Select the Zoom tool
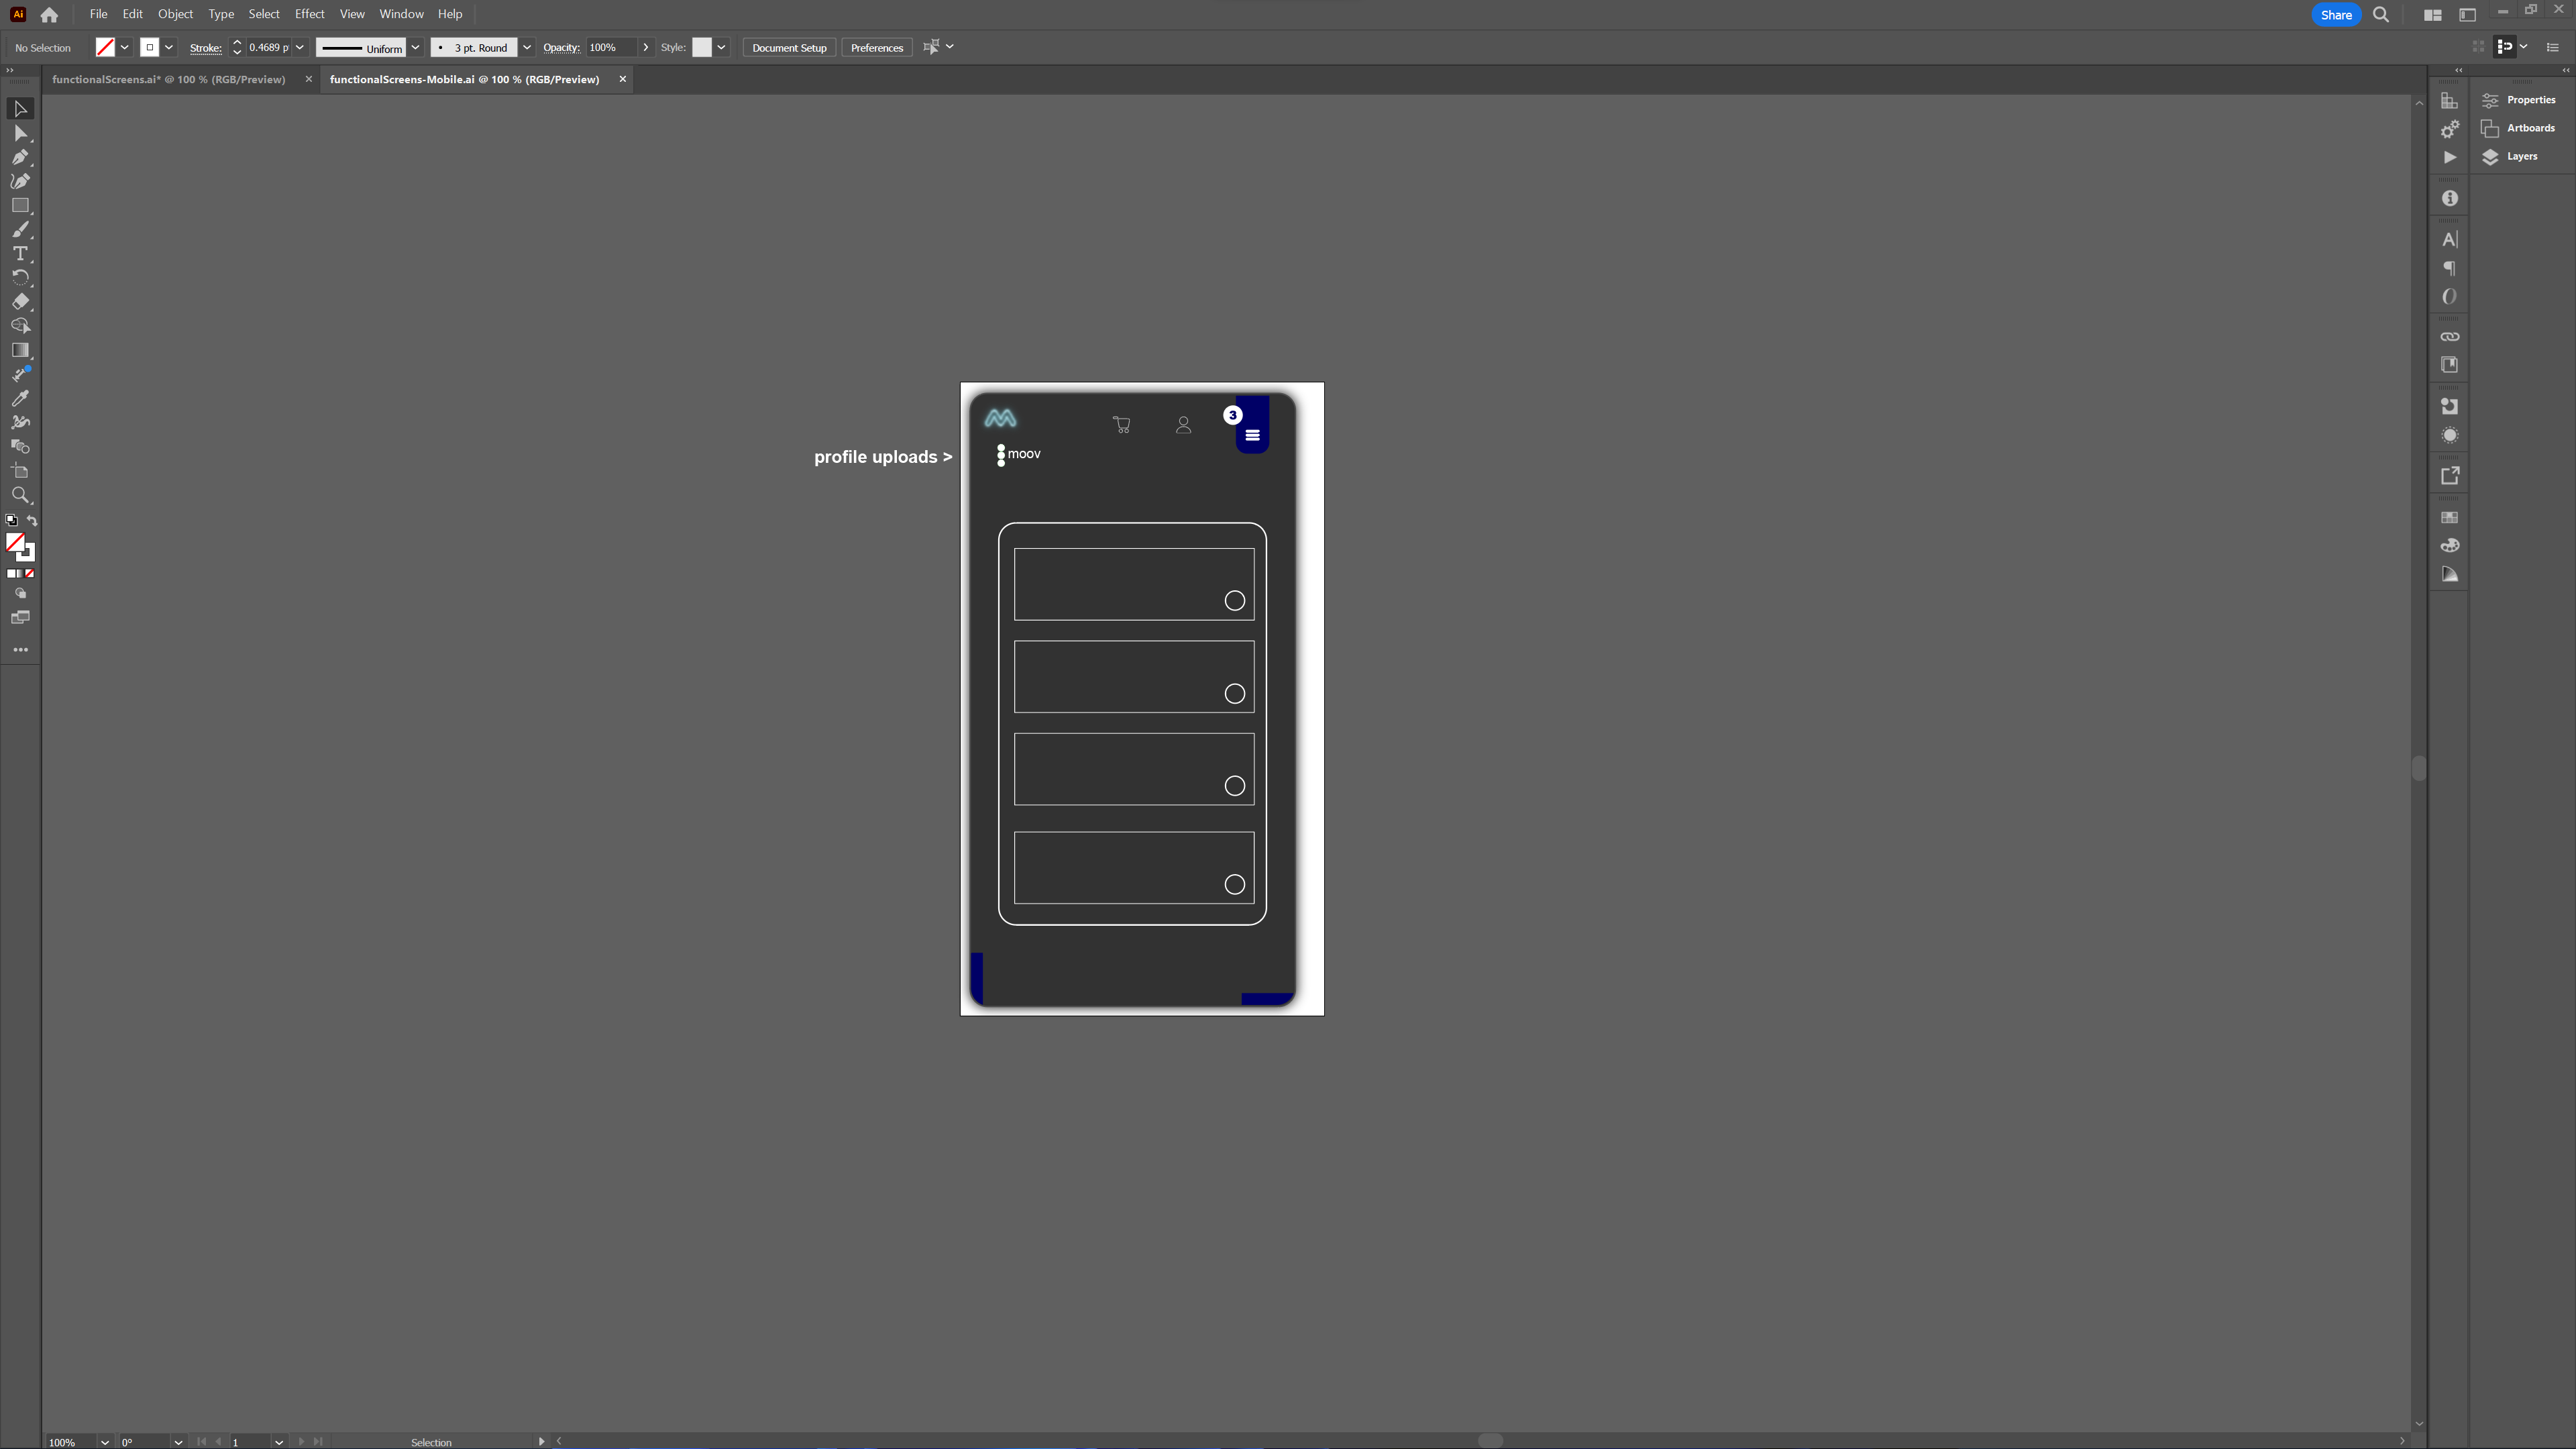 pos(20,495)
